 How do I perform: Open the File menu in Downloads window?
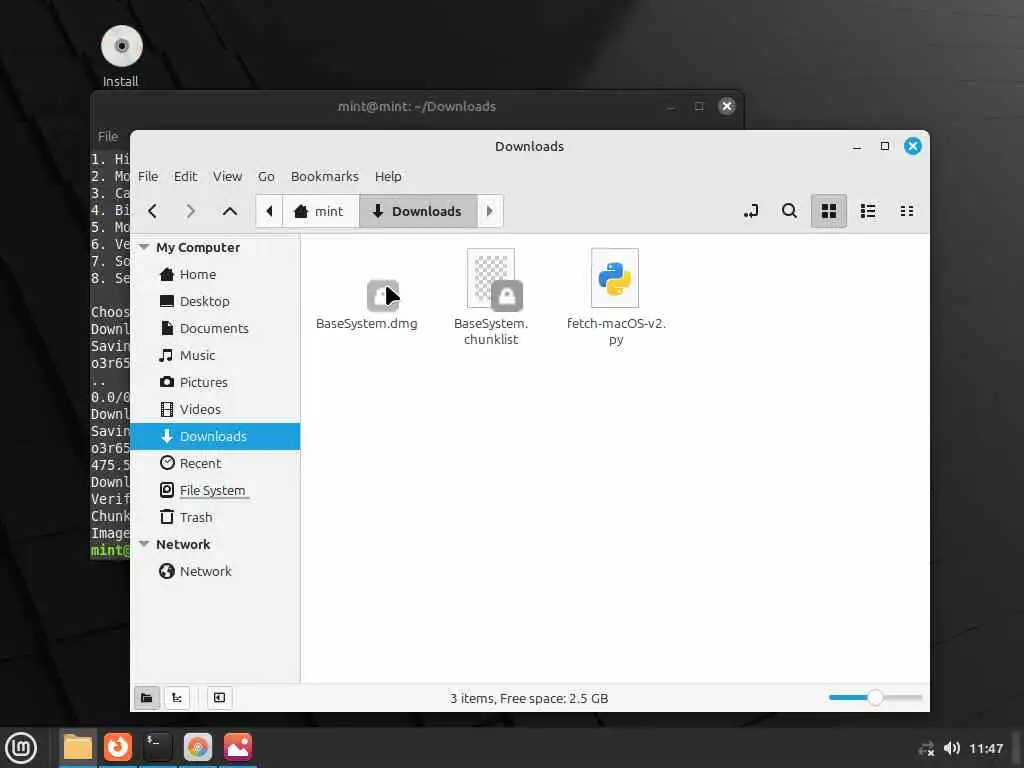pos(148,176)
